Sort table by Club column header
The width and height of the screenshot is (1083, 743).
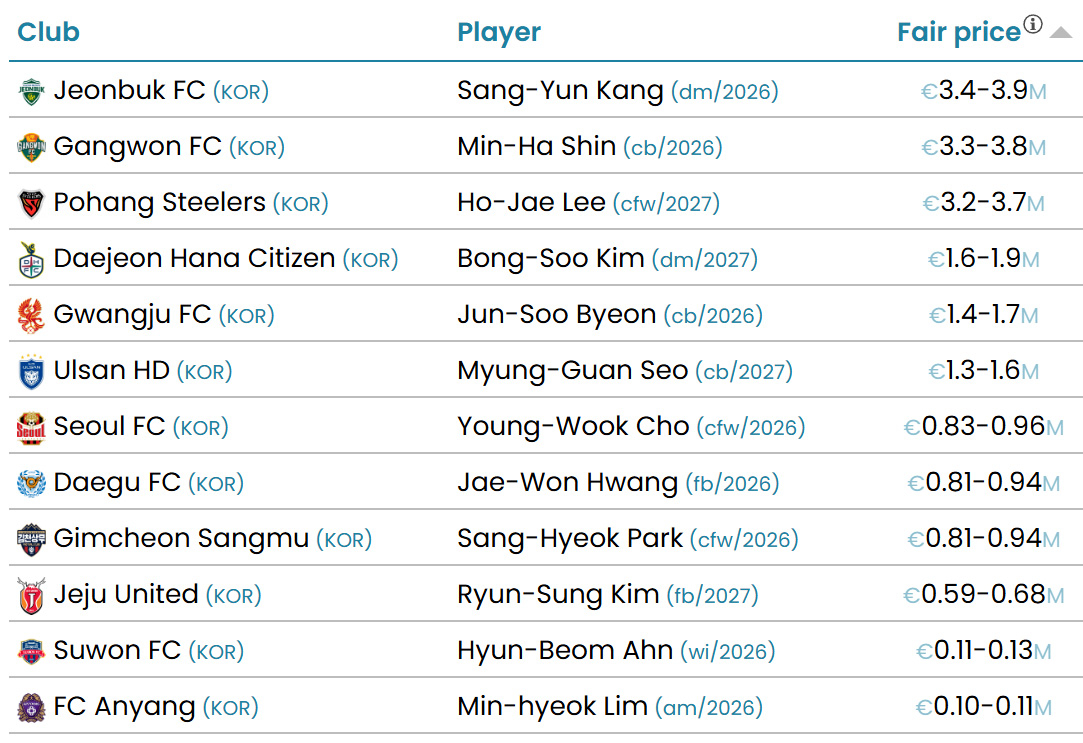point(48,32)
